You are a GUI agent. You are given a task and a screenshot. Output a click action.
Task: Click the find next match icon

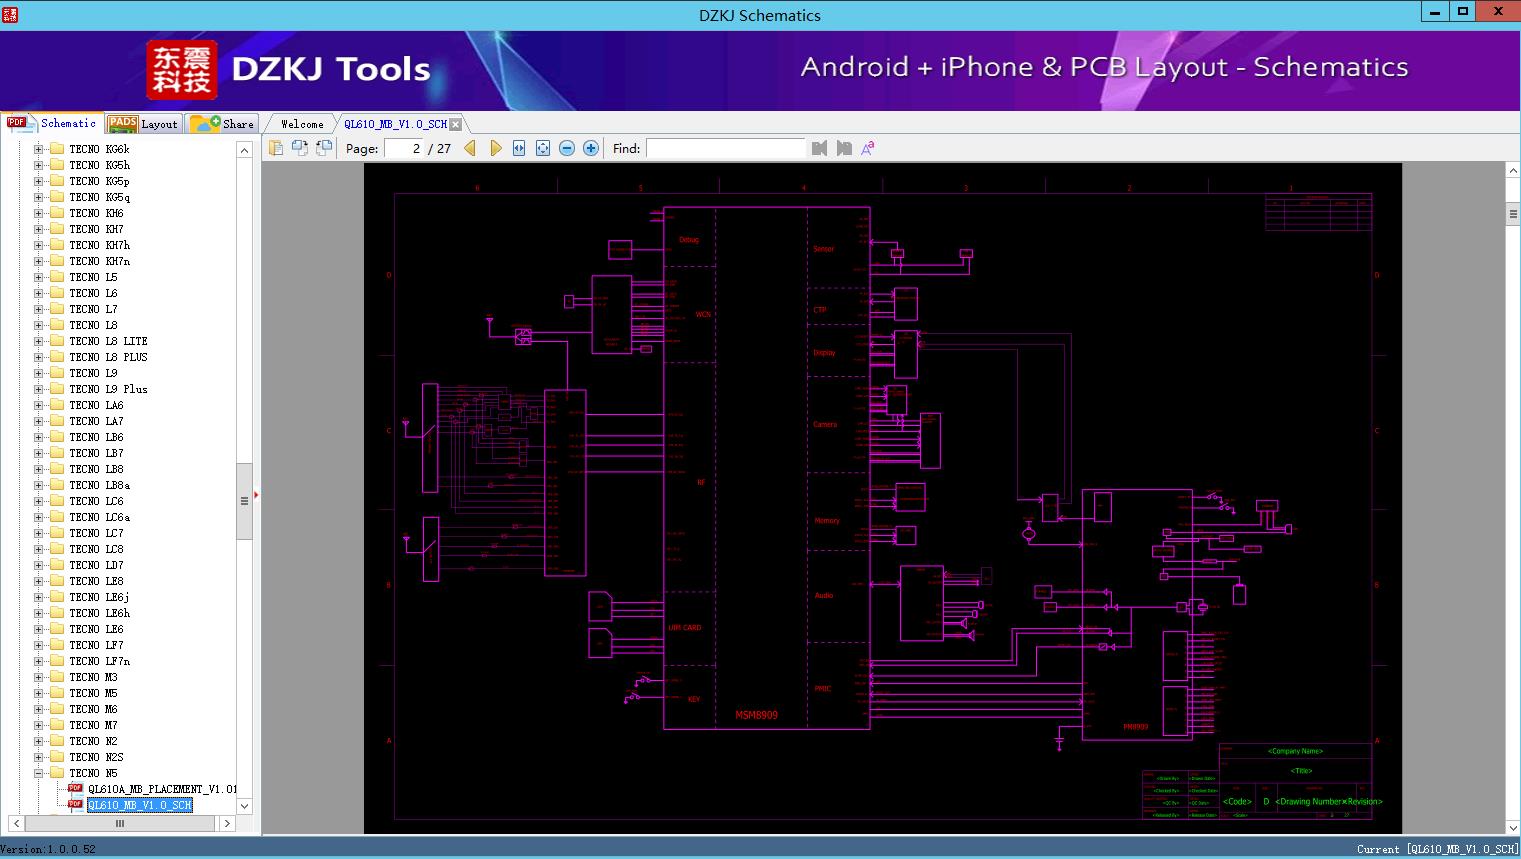[x=844, y=148]
